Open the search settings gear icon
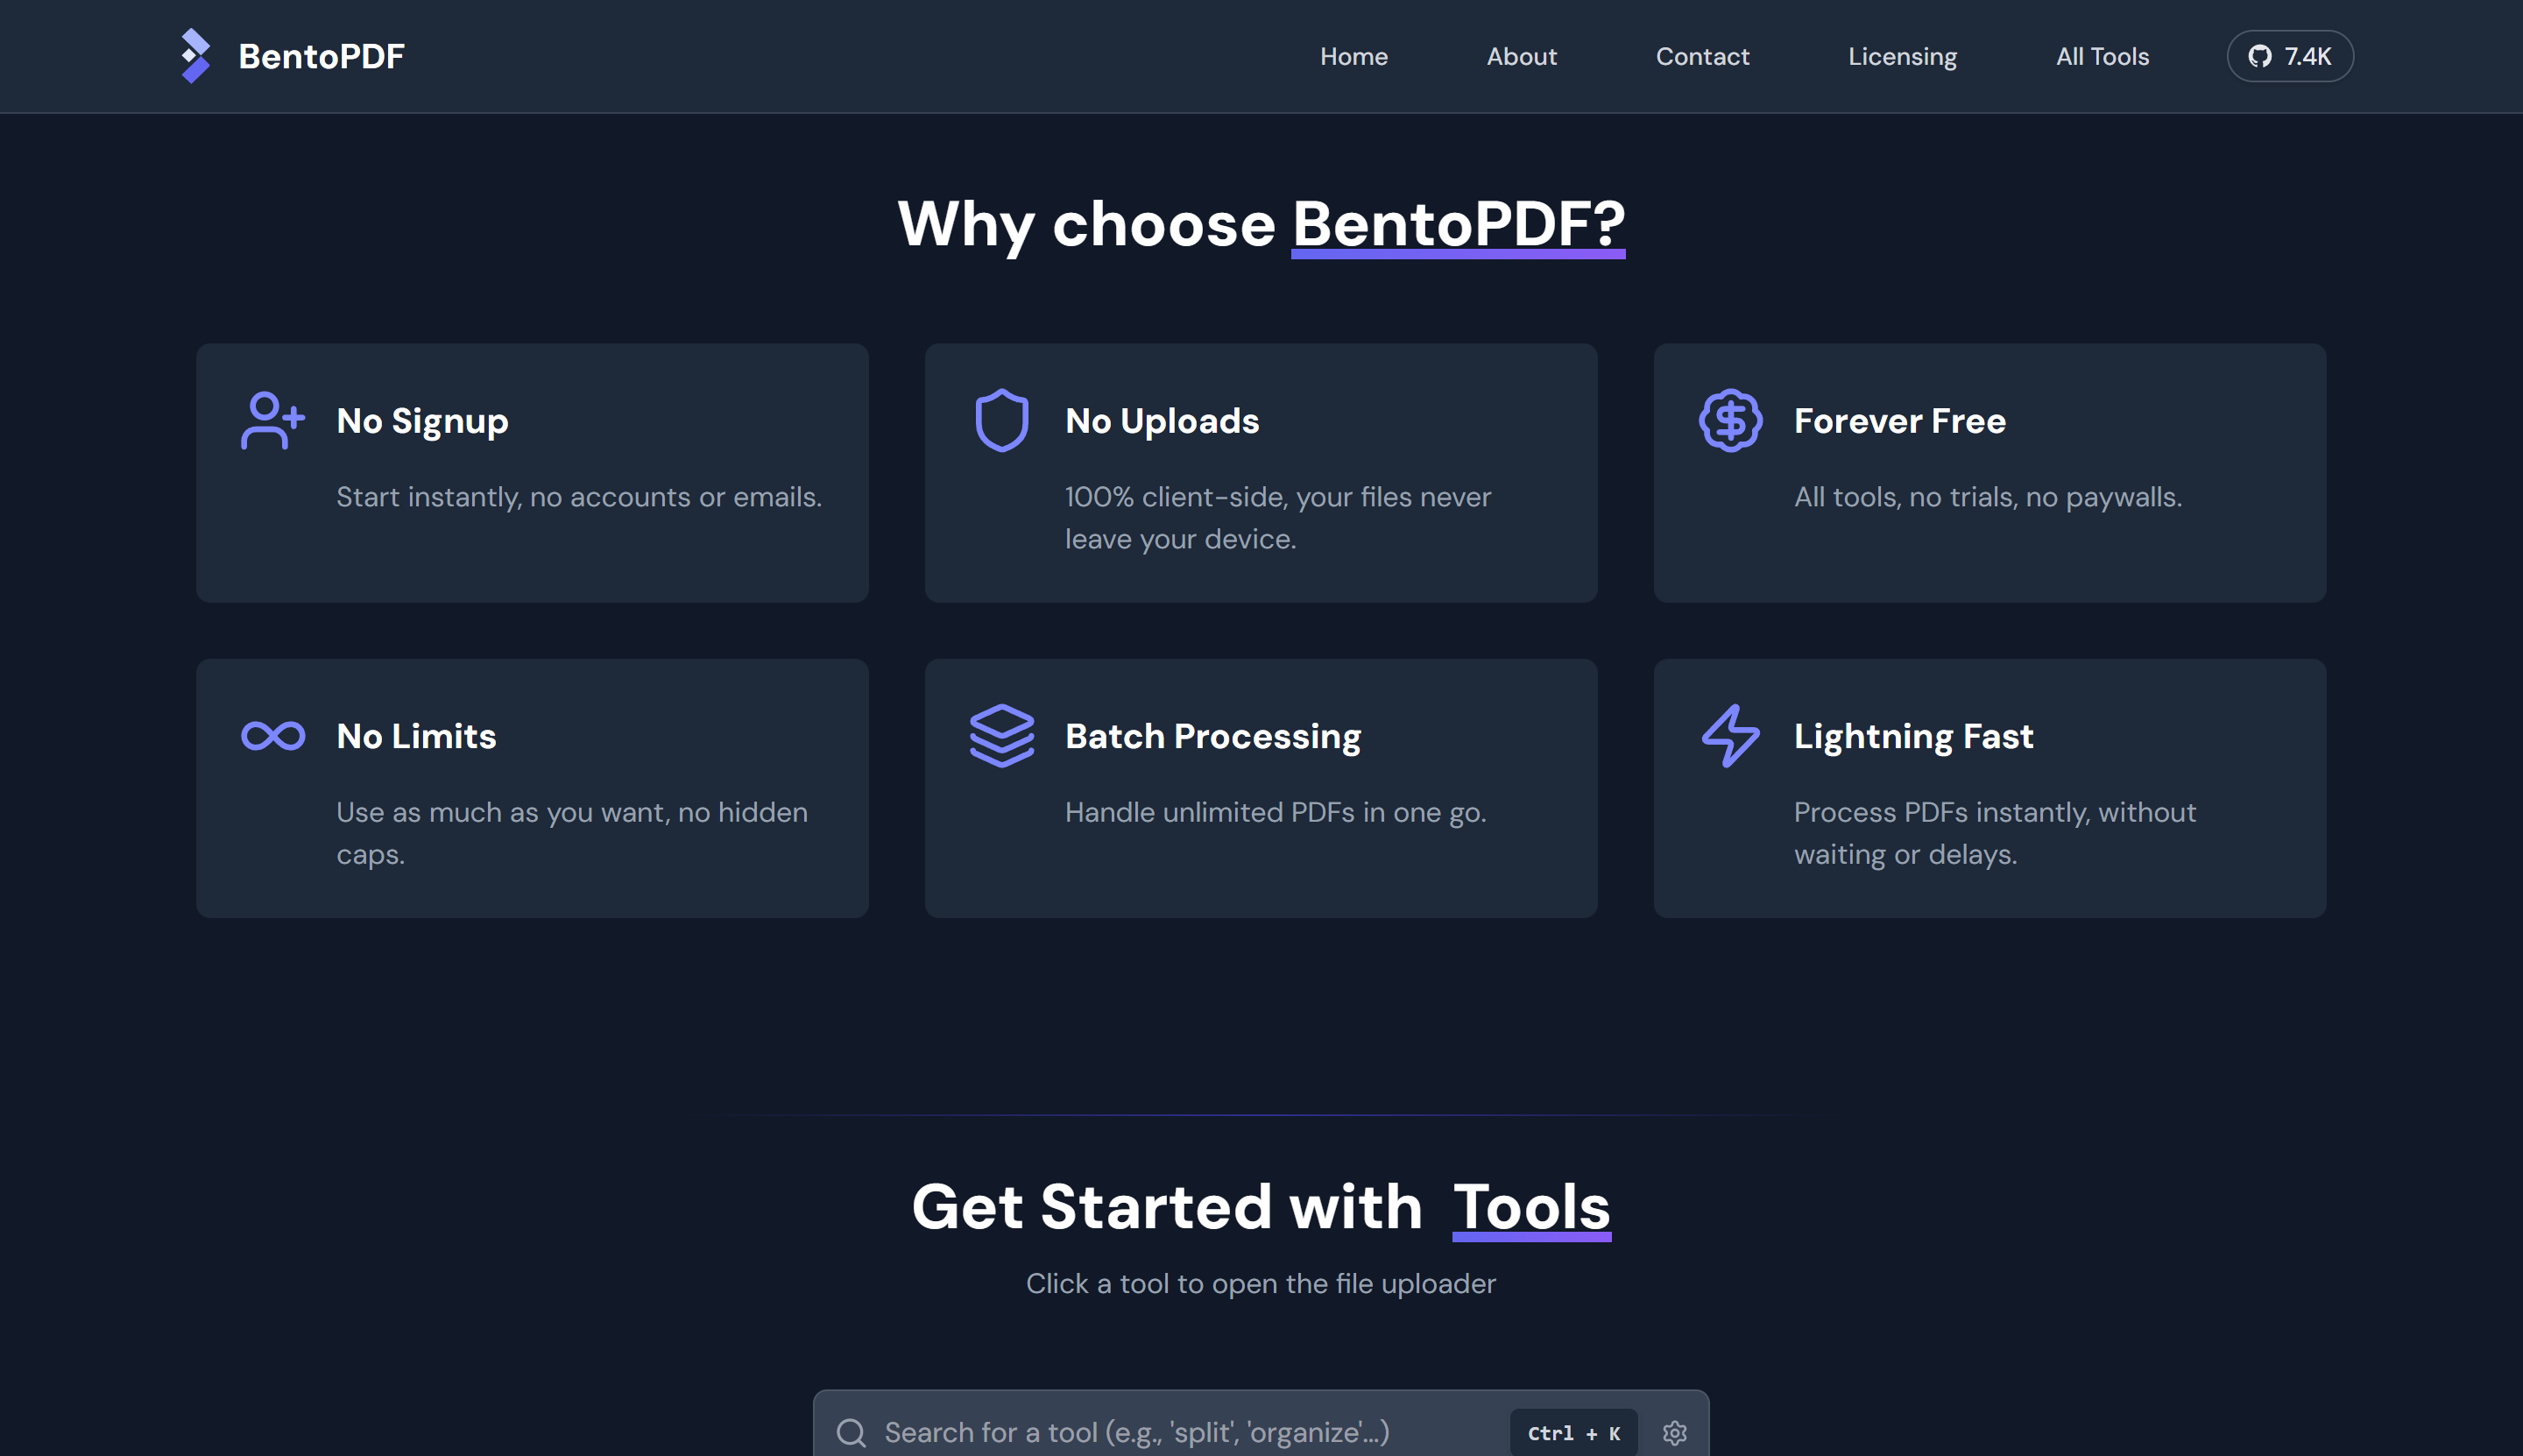The width and height of the screenshot is (2523, 1456). [1675, 1432]
